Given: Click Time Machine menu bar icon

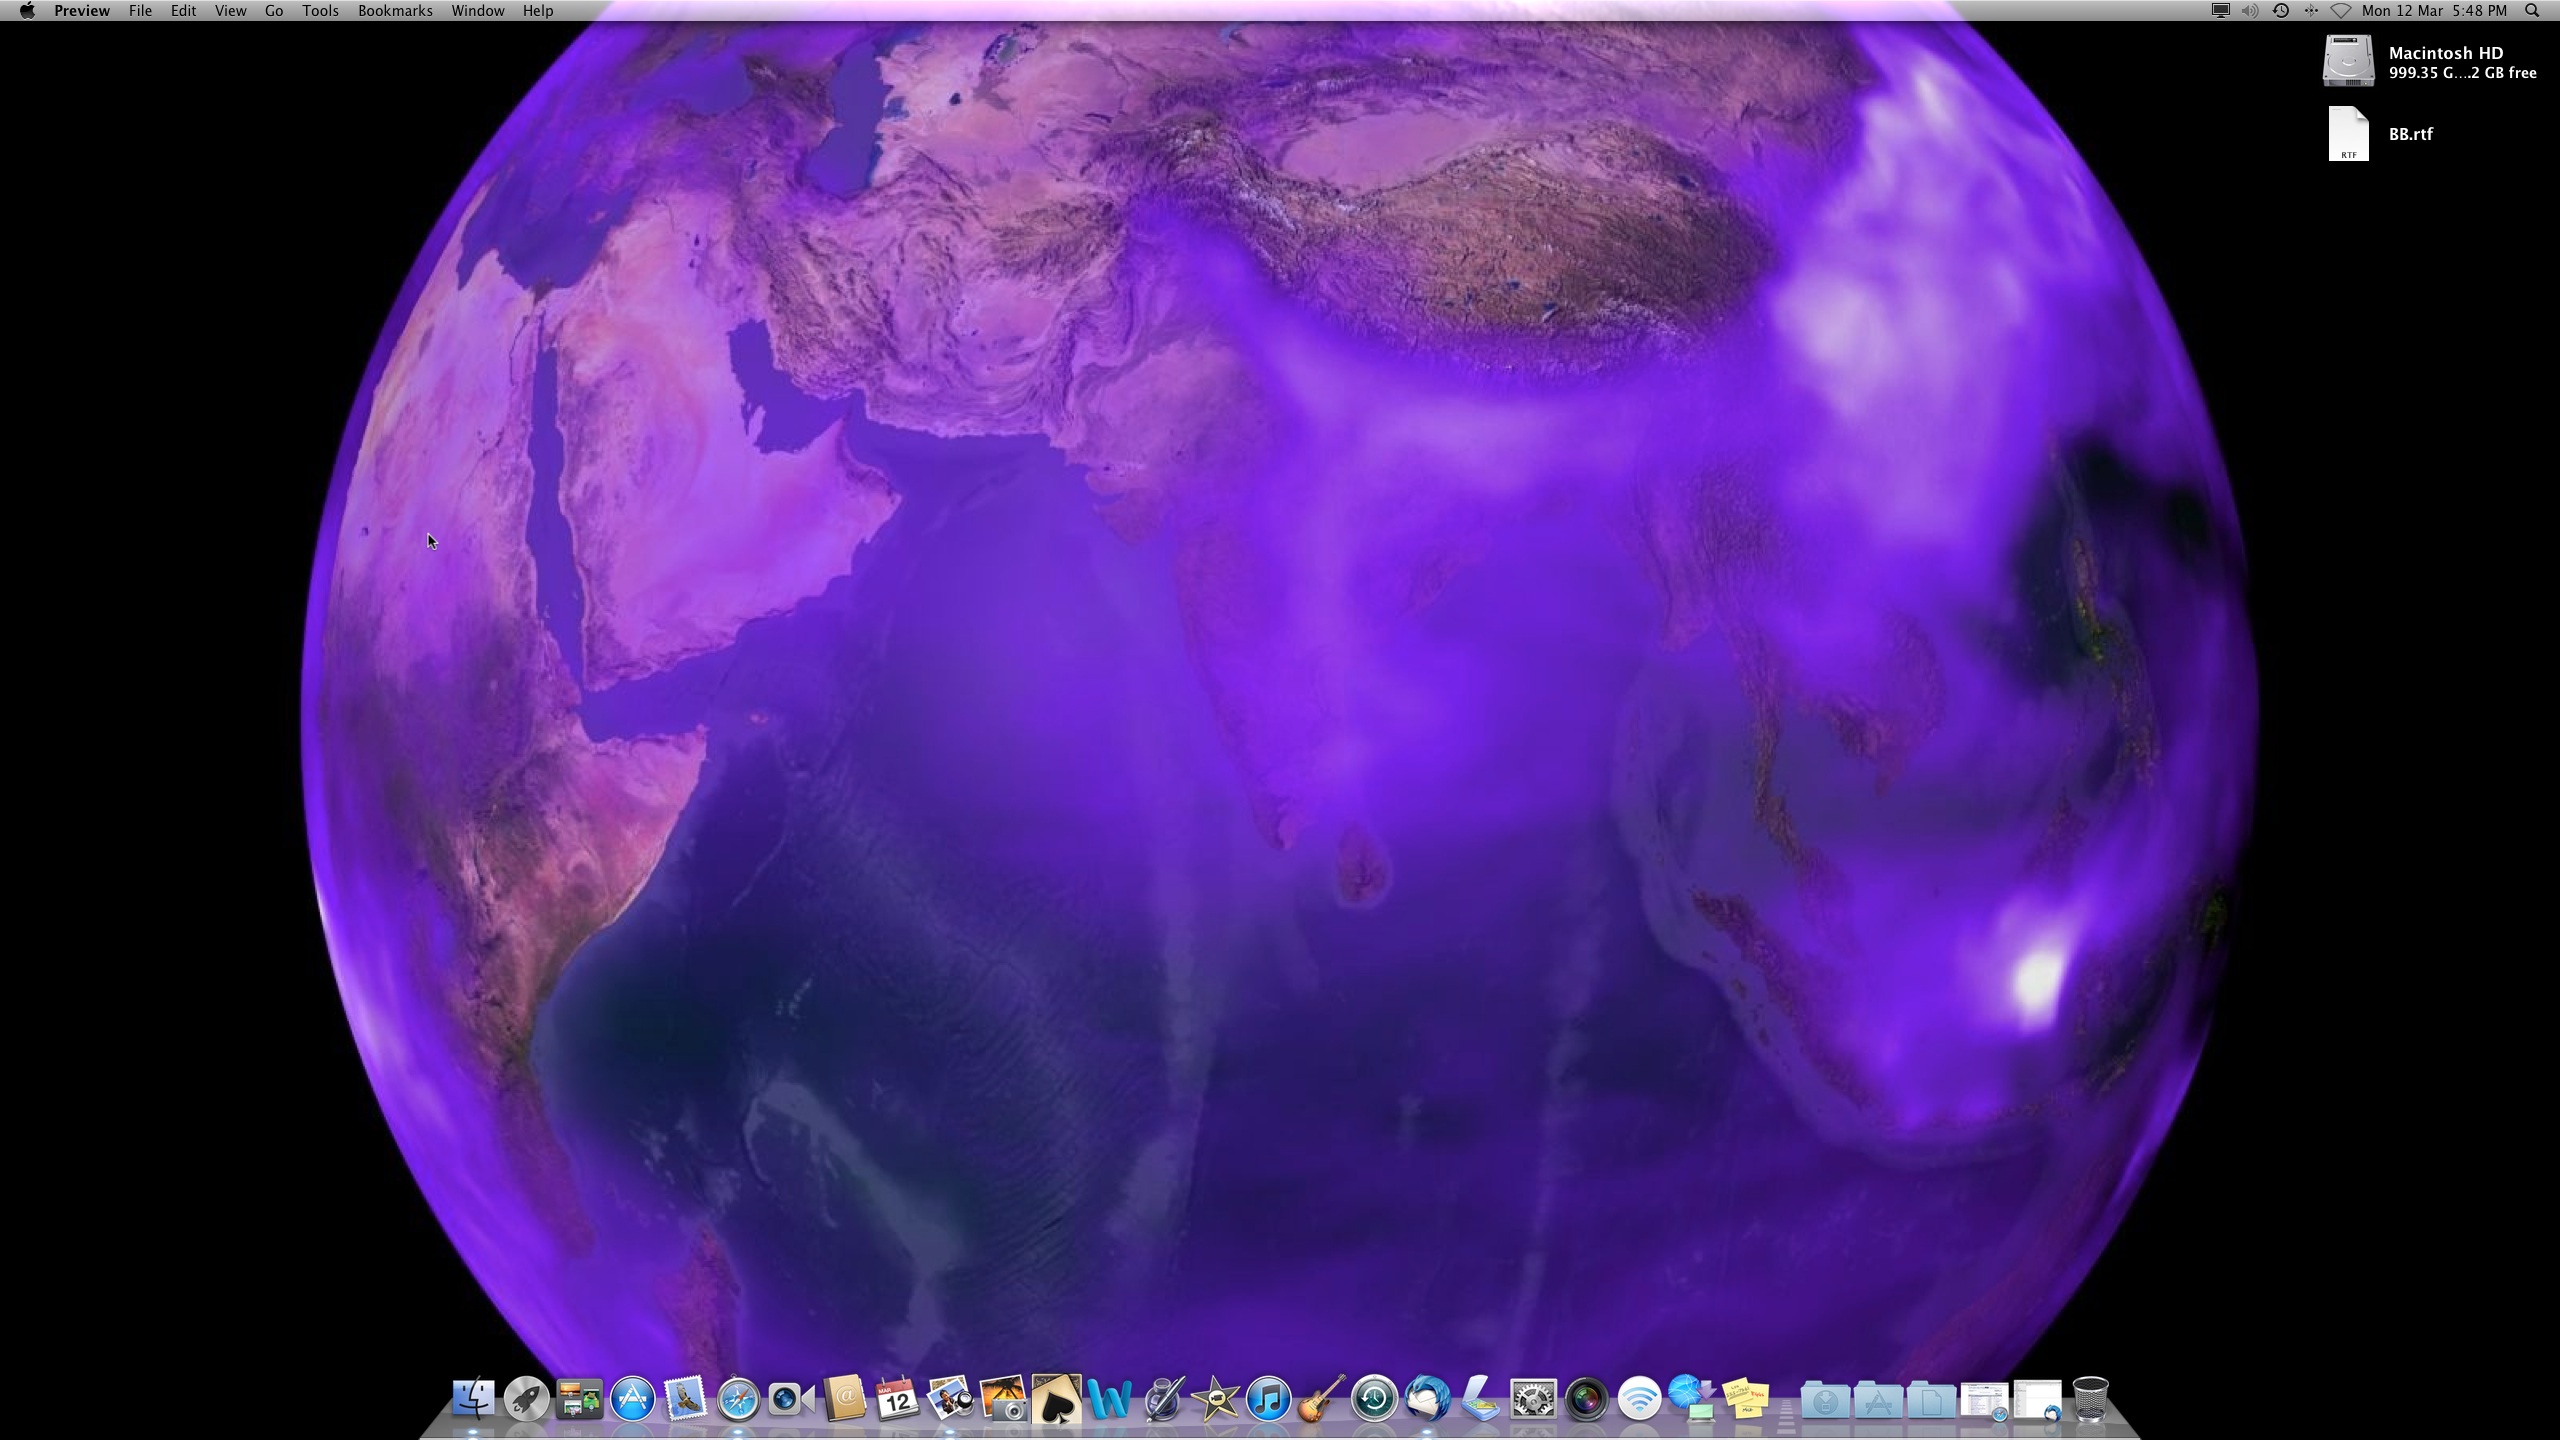Looking at the screenshot, I should point(2281,11).
